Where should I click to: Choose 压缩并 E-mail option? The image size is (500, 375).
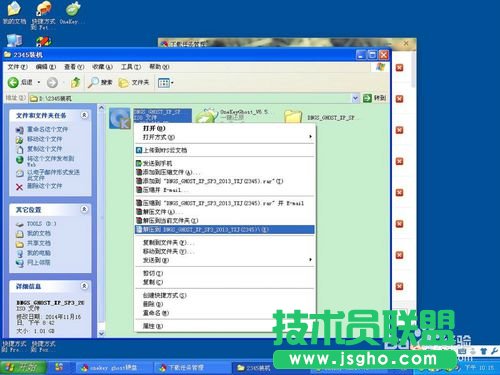click(224, 190)
